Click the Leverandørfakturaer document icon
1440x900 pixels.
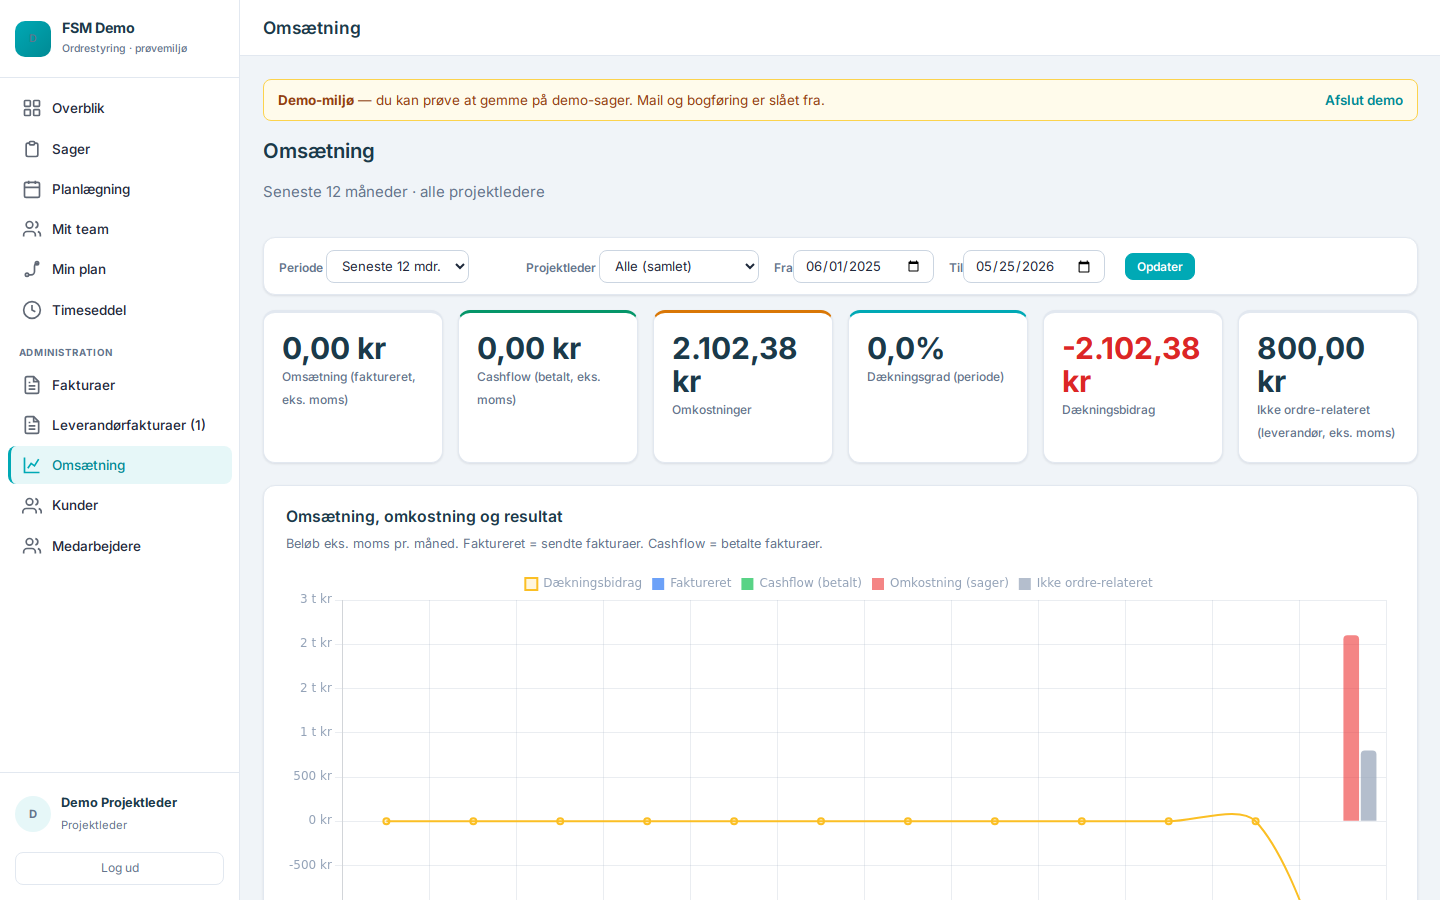(x=32, y=425)
